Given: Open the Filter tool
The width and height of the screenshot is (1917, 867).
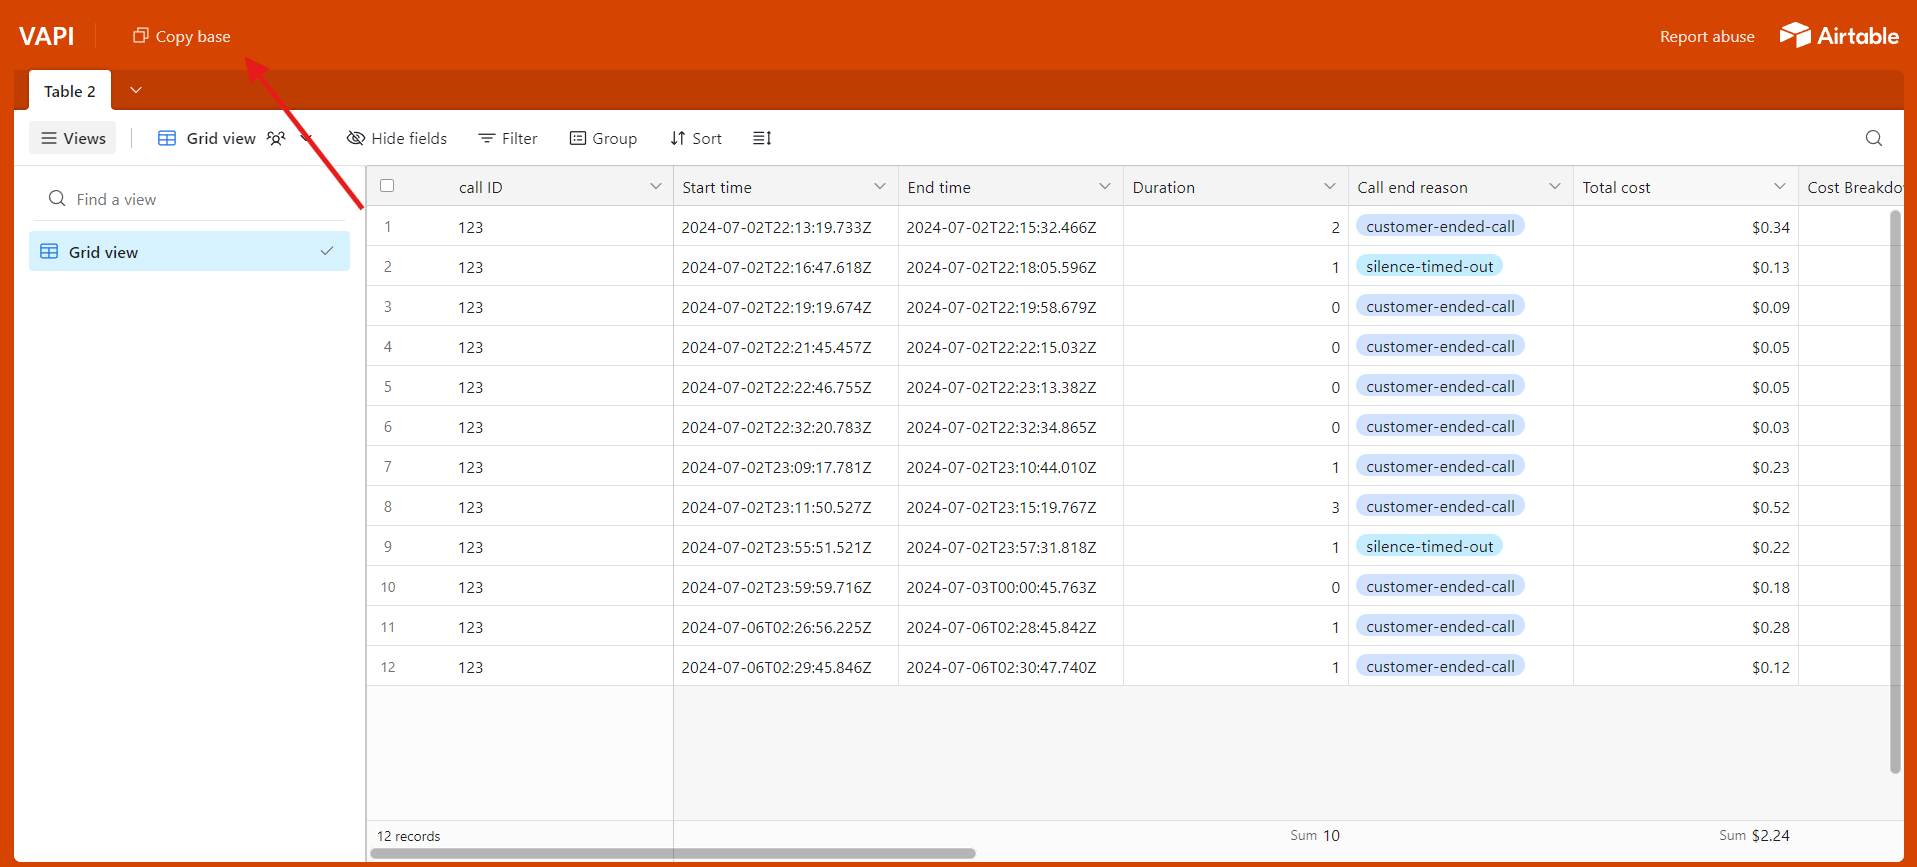Looking at the screenshot, I should pos(508,138).
